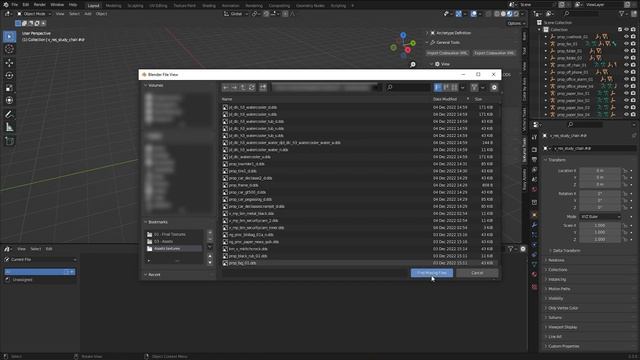Open the Tool properties tab icon
The width and height of the screenshot is (640, 360).
pos(535,138)
